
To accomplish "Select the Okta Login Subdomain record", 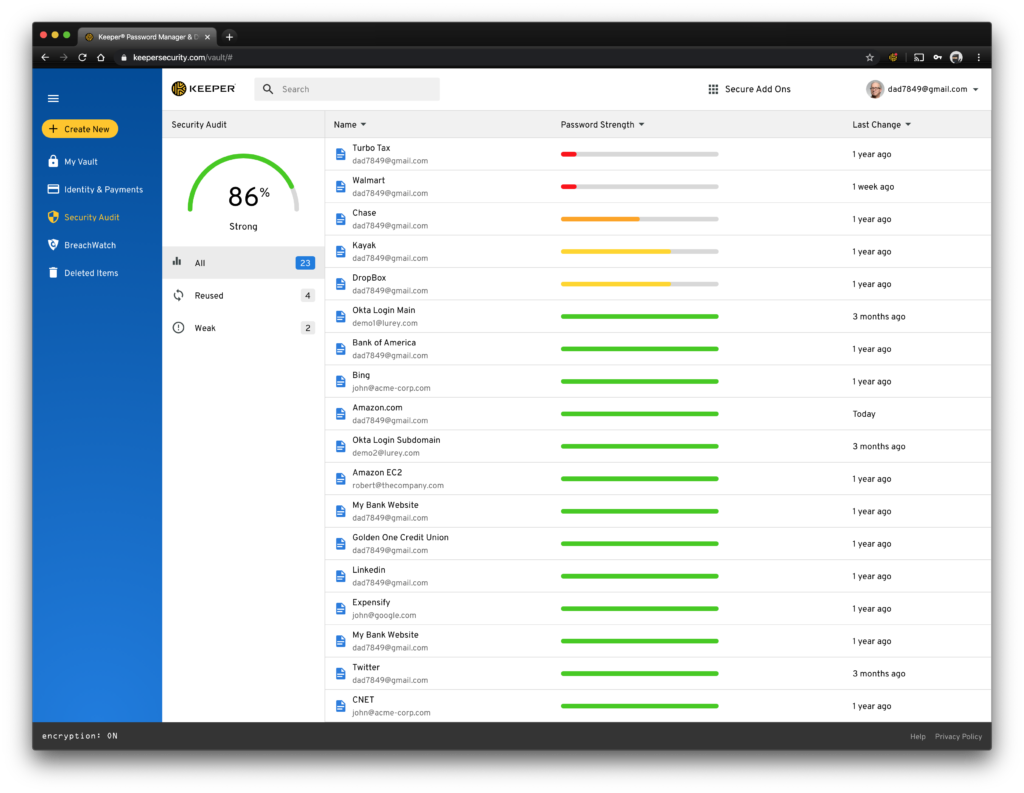I will tap(658, 446).
